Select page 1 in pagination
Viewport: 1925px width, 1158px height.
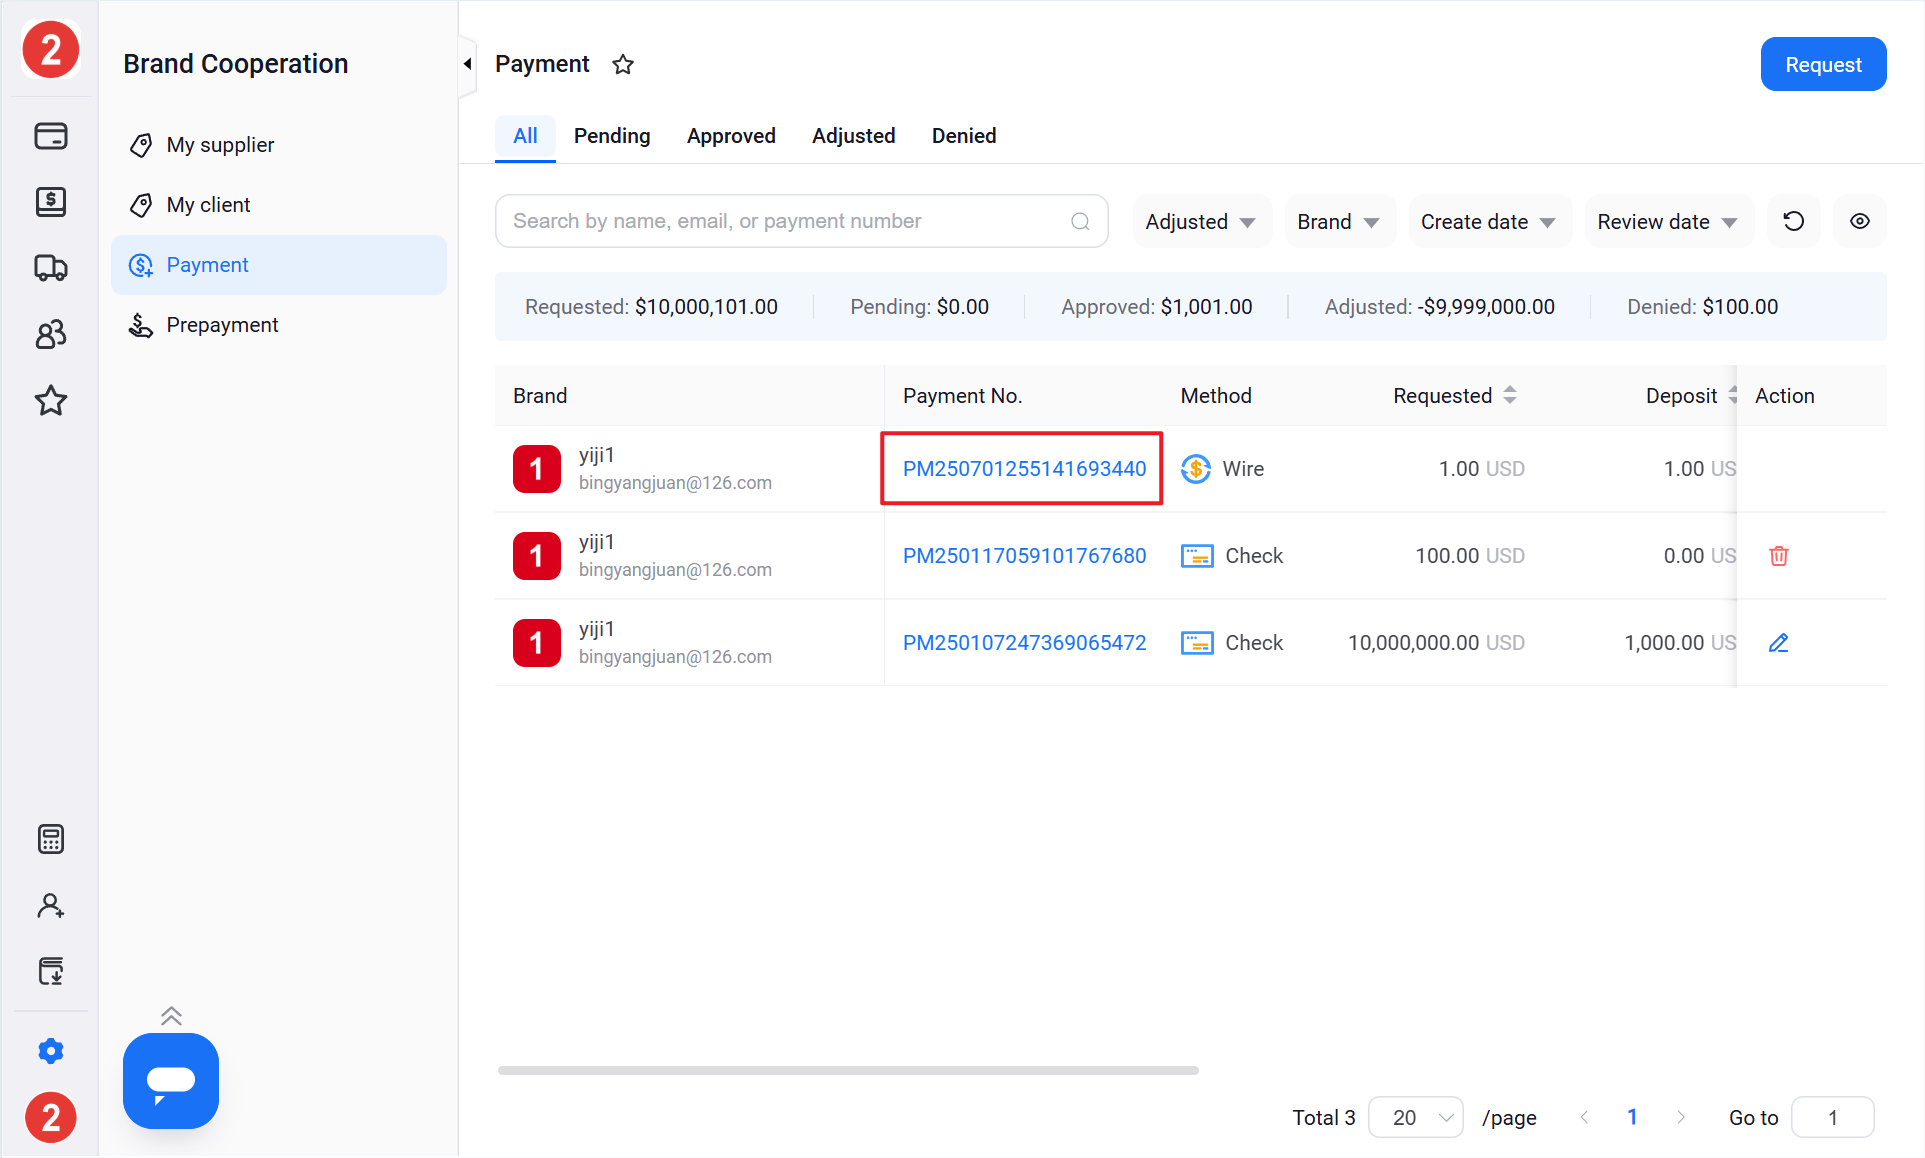pos(1632,1117)
